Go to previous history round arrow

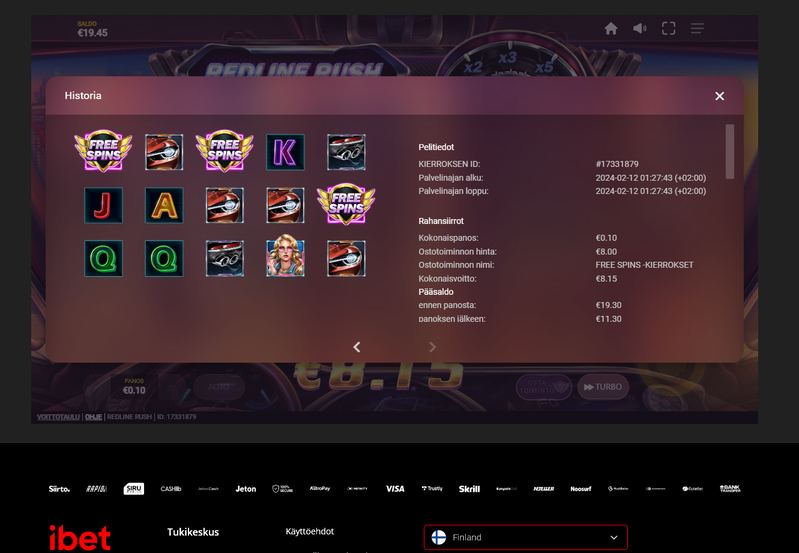click(357, 347)
